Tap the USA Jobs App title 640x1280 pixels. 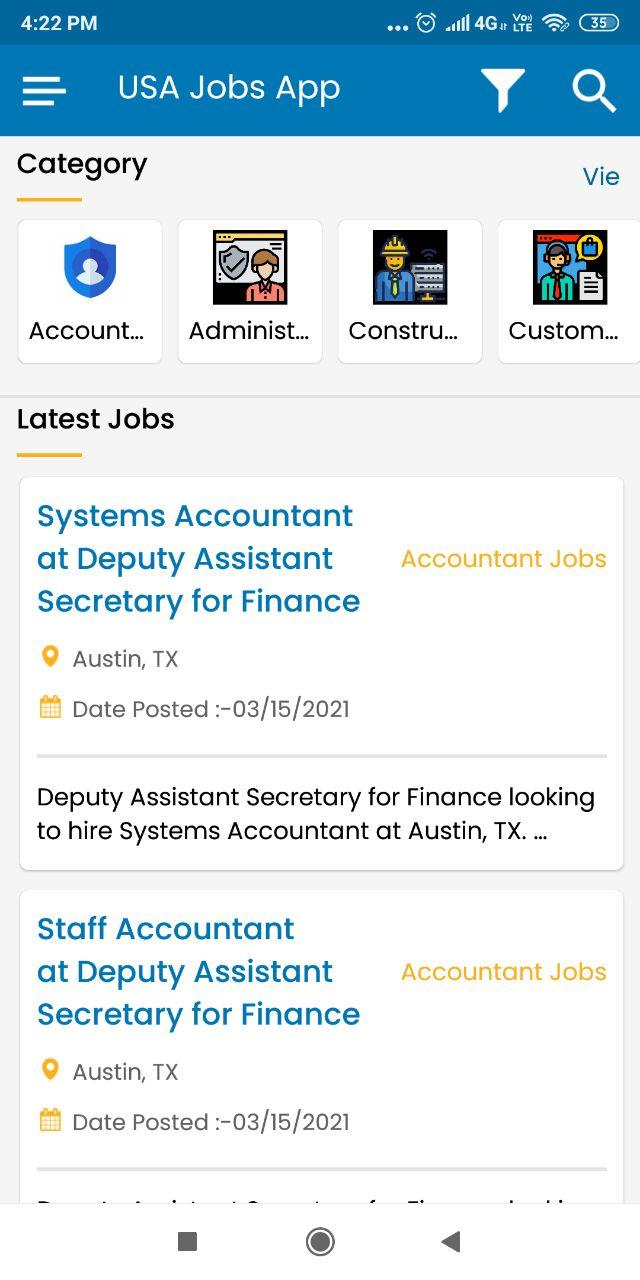[x=229, y=89]
